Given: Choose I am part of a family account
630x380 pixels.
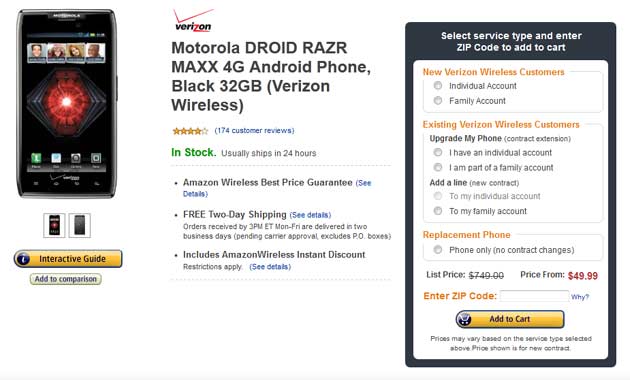Looking at the screenshot, I should pyautogui.click(x=438, y=167).
